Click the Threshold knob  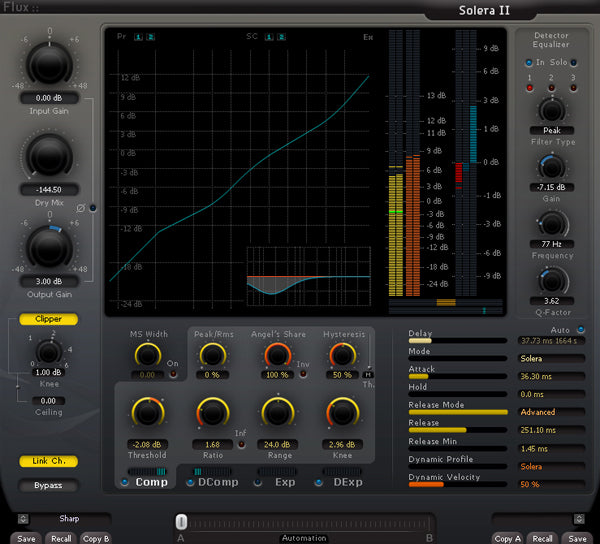pos(147,411)
